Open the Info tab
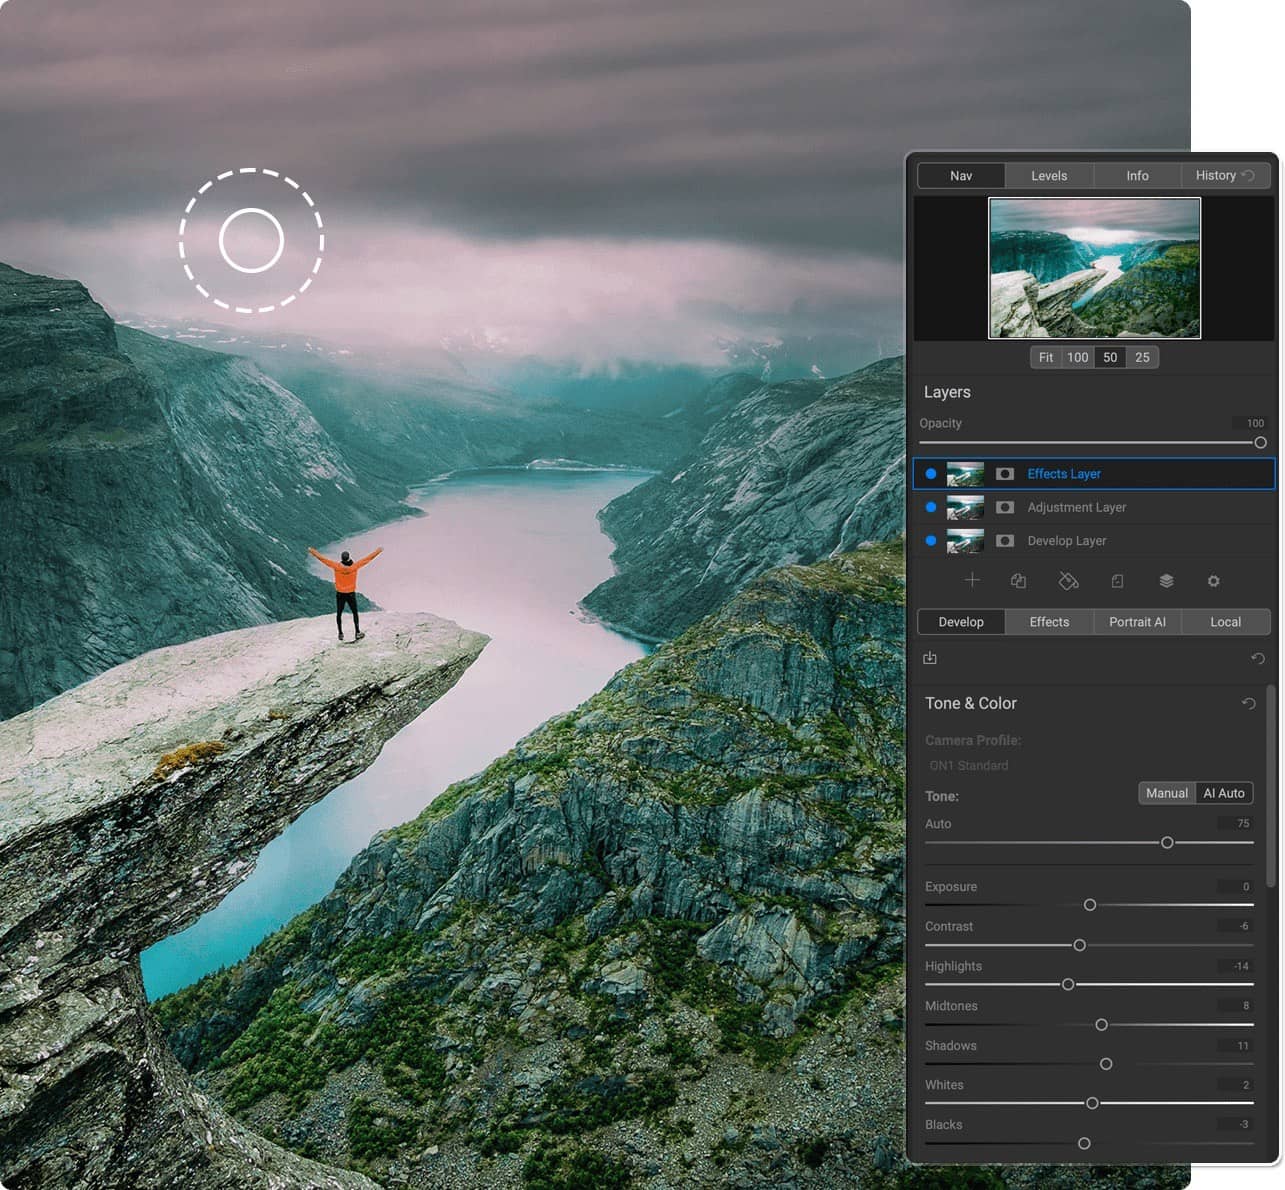1285x1190 pixels. [1137, 176]
